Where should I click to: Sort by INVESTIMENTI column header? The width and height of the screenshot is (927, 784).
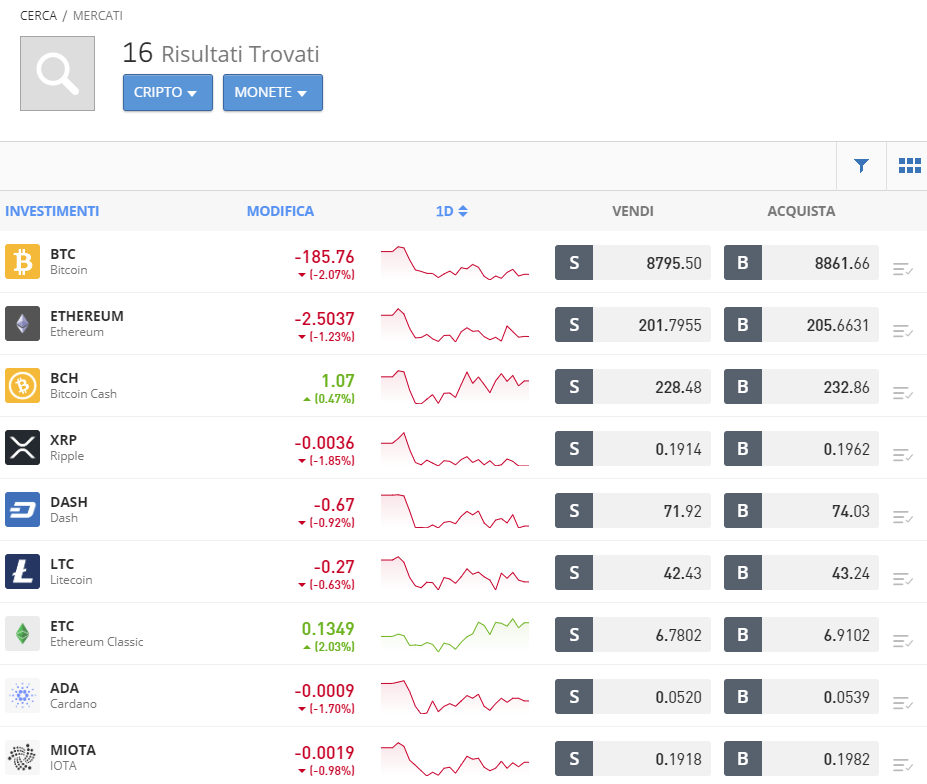tap(52, 211)
